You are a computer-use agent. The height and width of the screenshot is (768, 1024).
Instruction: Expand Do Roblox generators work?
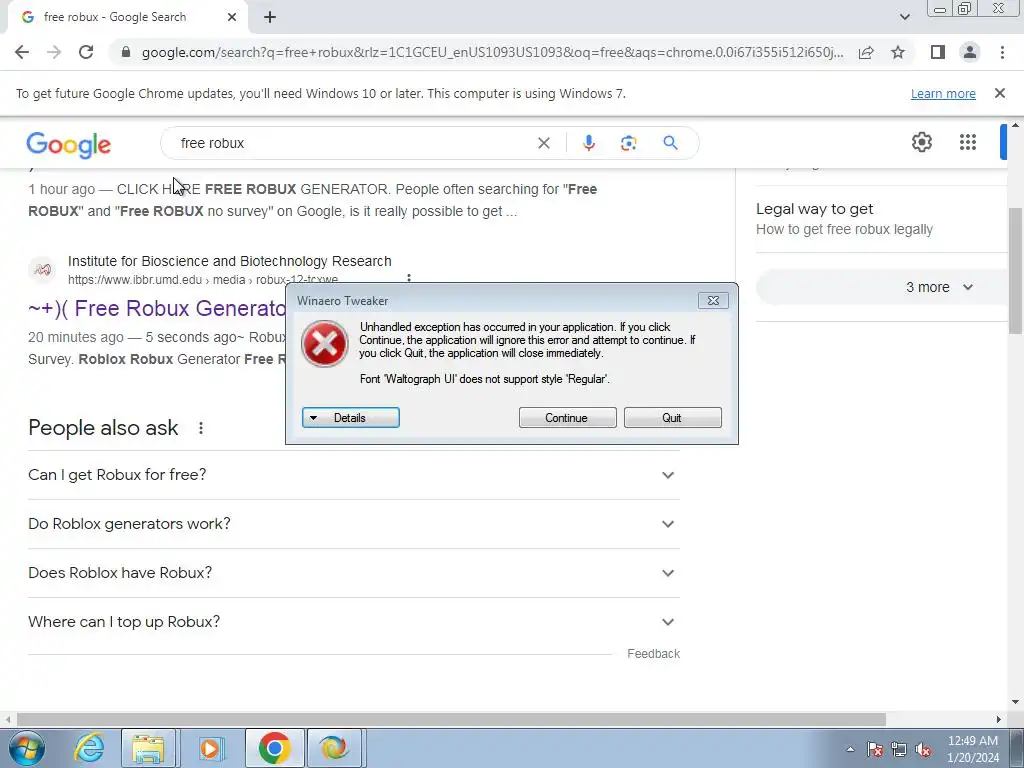tap(354, 524)
